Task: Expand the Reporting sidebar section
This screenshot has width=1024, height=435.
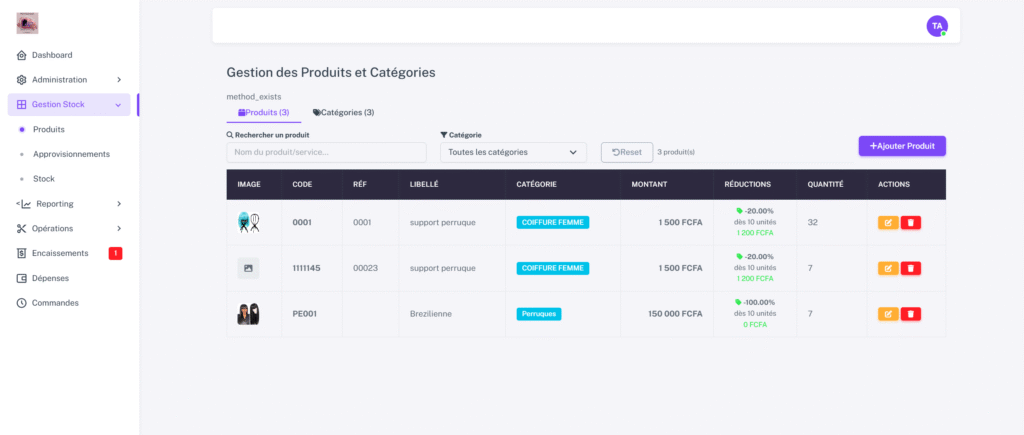Action: (x=69, y=204)
